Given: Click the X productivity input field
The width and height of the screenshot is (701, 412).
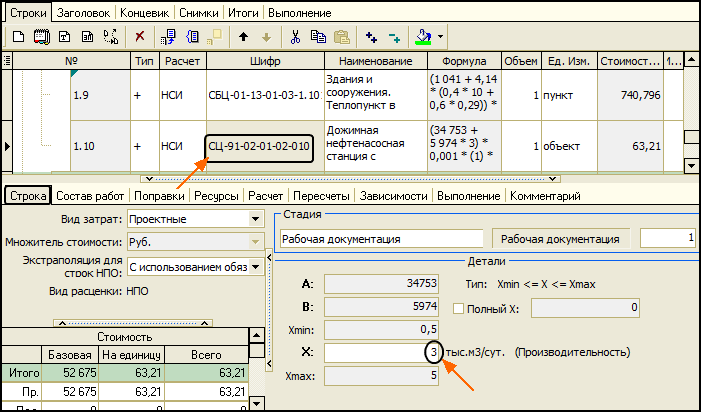Looking at the screenshot, I should (381, 352).
